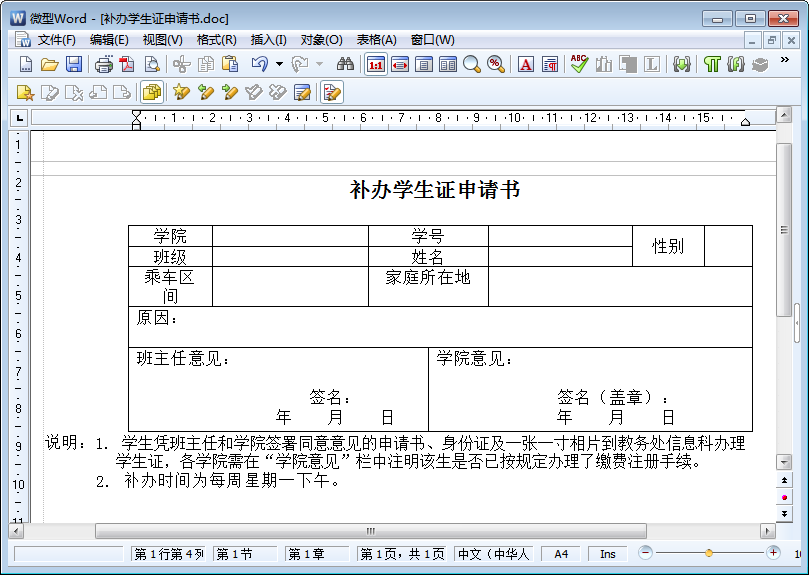
Task: Click the grayed edit note icon
Action: [x=50, y=93]
